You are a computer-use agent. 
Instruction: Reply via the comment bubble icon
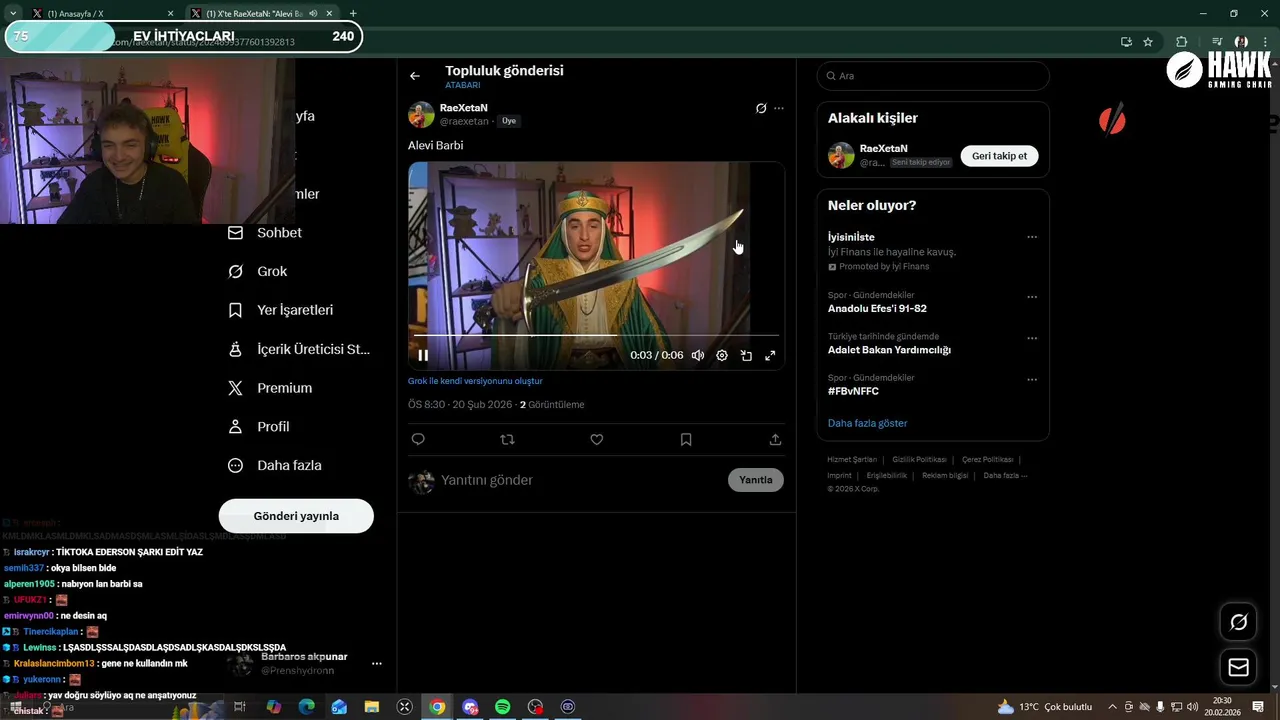click(x=418, y=439)
